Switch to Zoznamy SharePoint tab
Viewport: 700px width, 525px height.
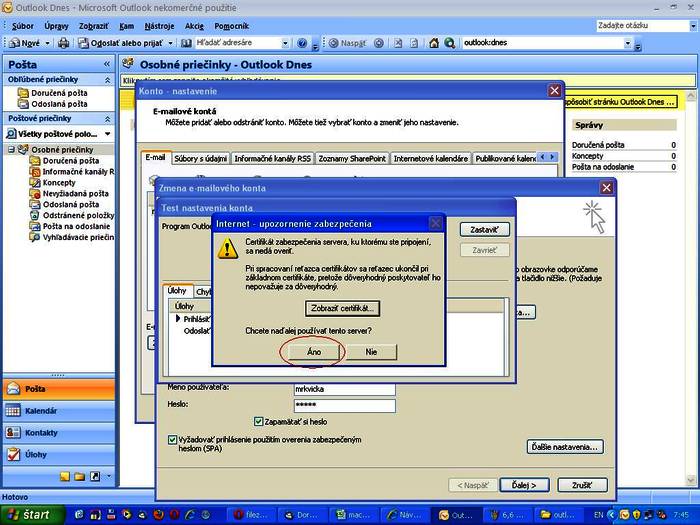point(352,158)
